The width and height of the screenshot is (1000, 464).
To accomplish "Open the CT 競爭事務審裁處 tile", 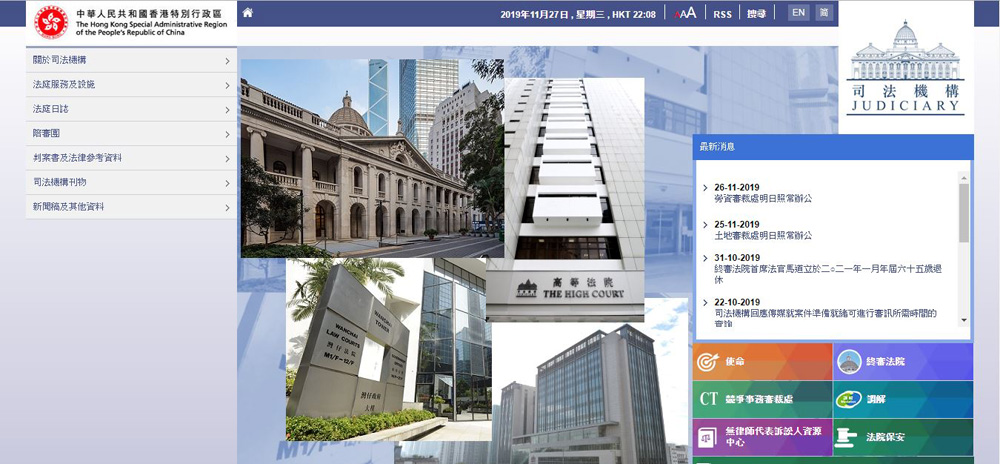I will tap(762, 400).
